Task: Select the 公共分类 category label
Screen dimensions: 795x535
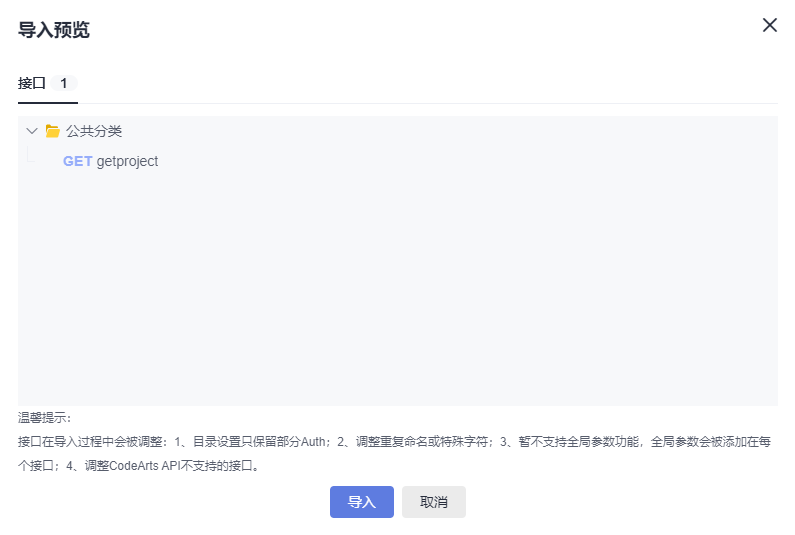Action: point(94,131)
